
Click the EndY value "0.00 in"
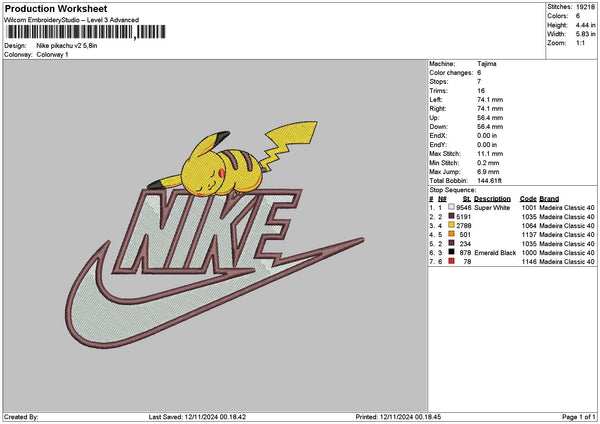(487, 145)
